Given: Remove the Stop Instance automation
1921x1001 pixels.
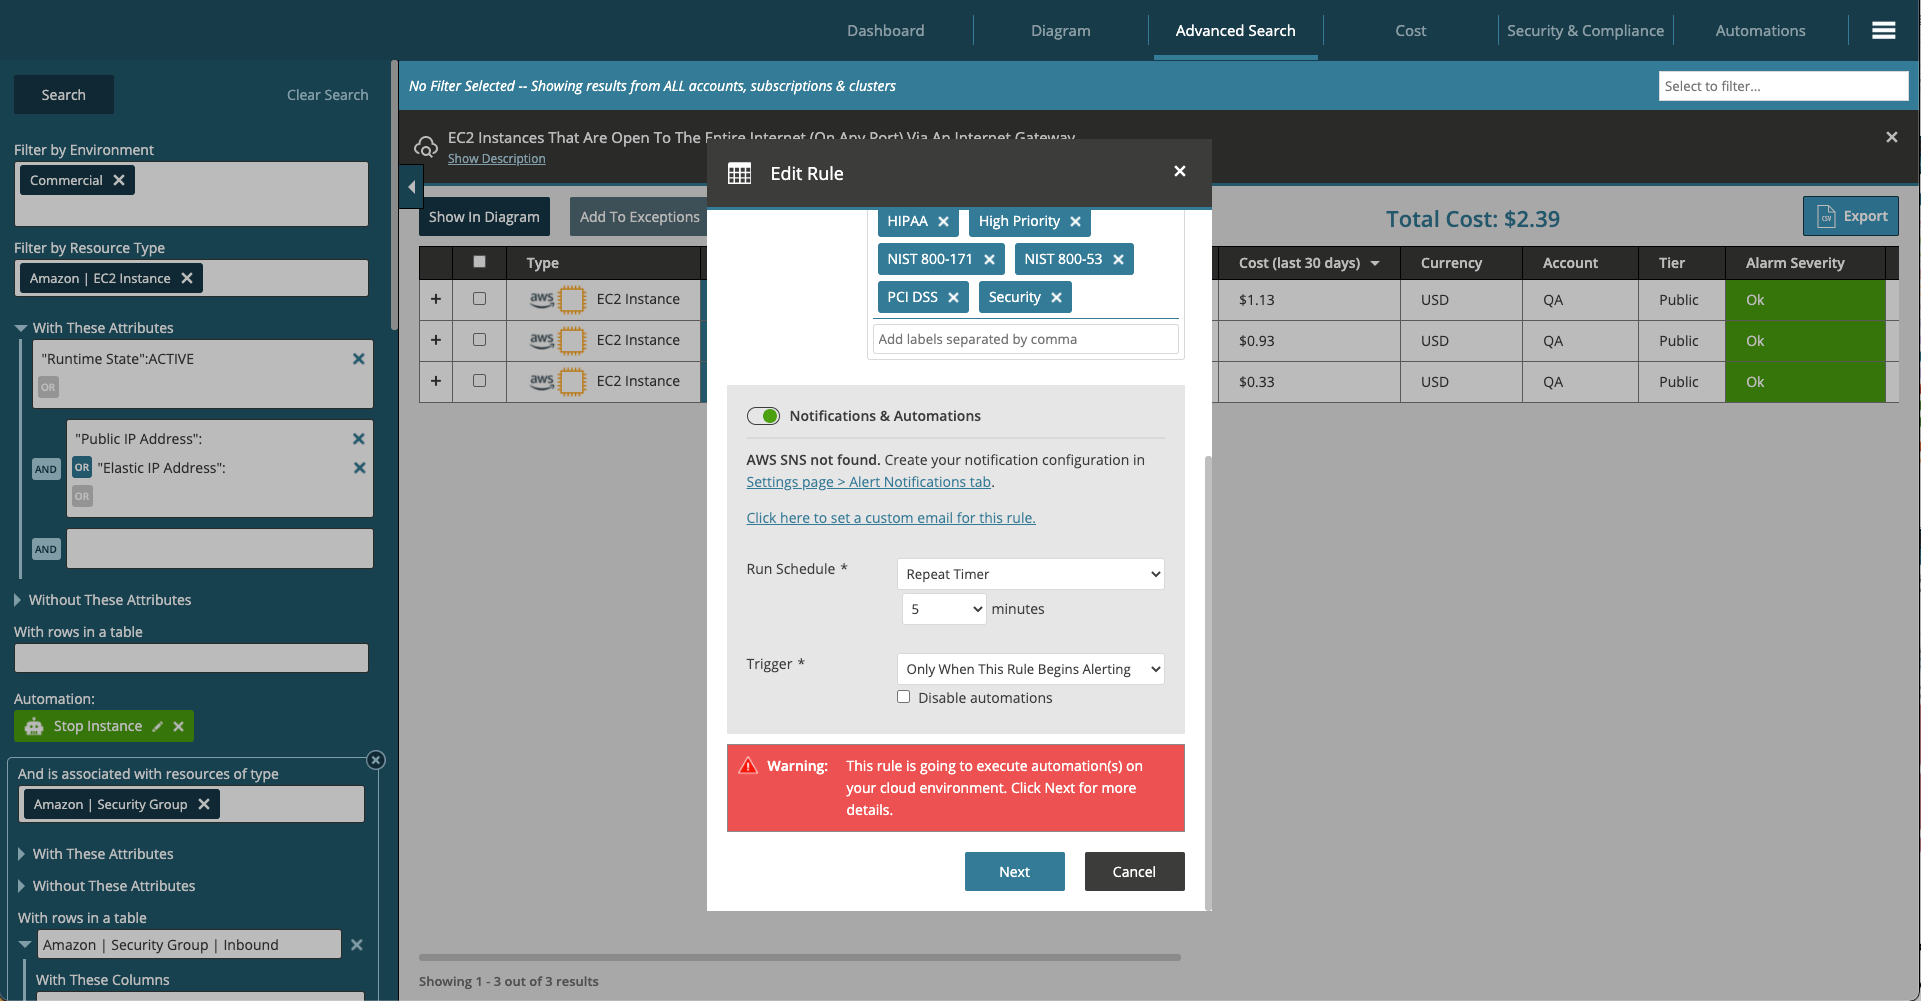Looking at the screenshot, I should coord(178,727).
